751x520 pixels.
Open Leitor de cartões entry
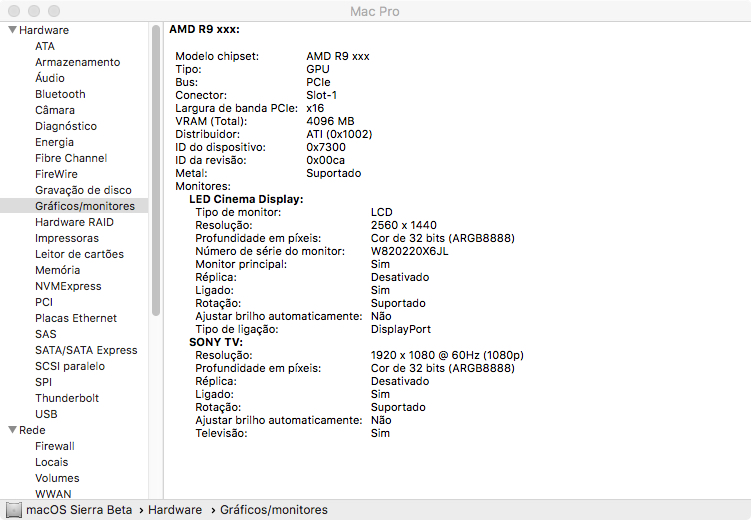click(80, 254)
